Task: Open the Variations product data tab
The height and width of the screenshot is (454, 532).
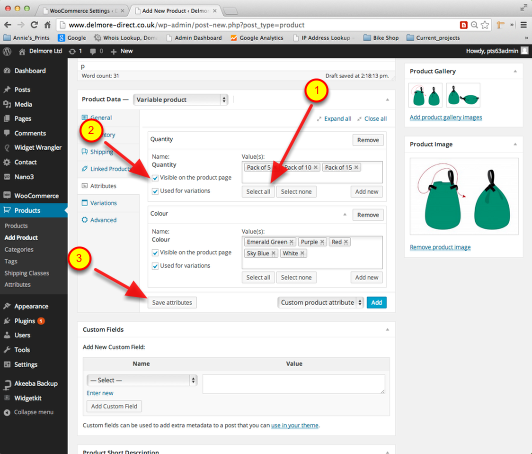Action: click(x=103, y=203)
